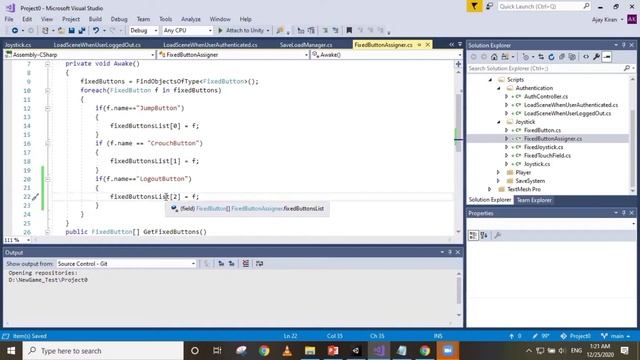Click the notifications flag icon in title bar
640x360 pixels.
click(x=474, y=6)
